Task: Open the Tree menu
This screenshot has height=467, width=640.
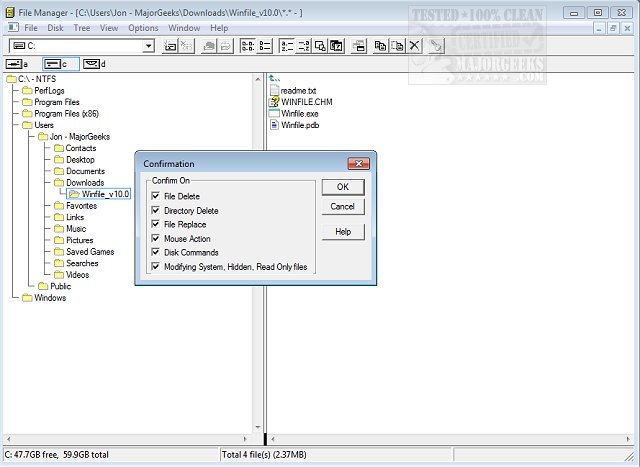Action: 82,28
